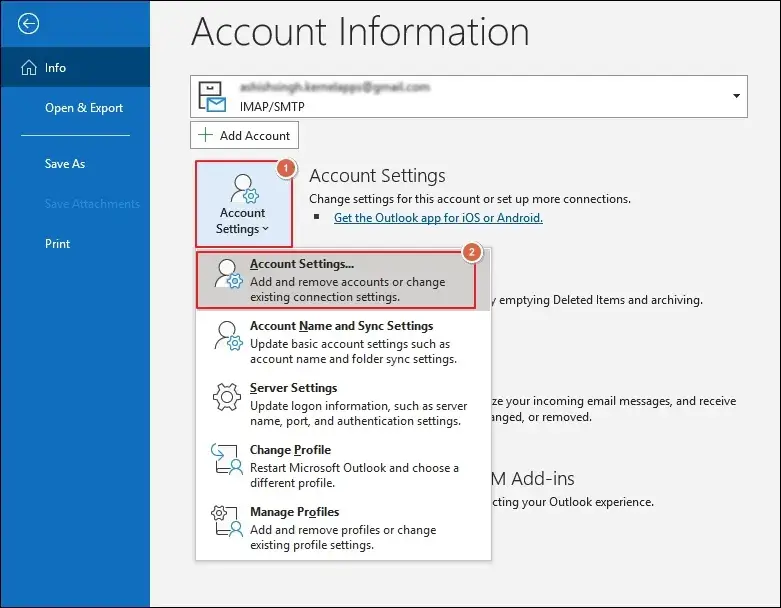Click the 'your Outlook experience' text
The width and height of the screenshot is (781, 608).
tap(587, 502)
